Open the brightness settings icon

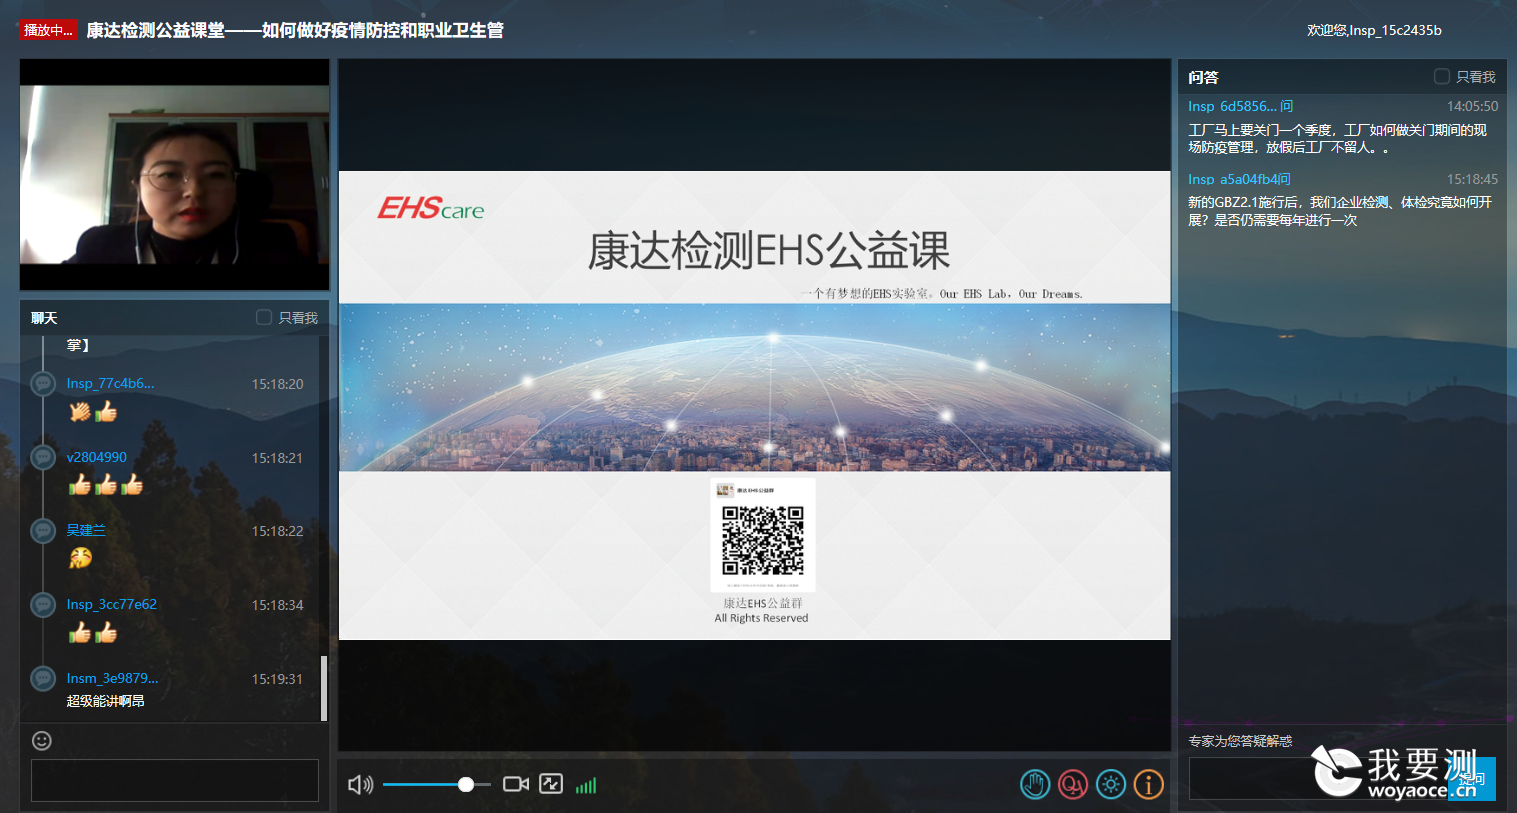pos(1111,785)
